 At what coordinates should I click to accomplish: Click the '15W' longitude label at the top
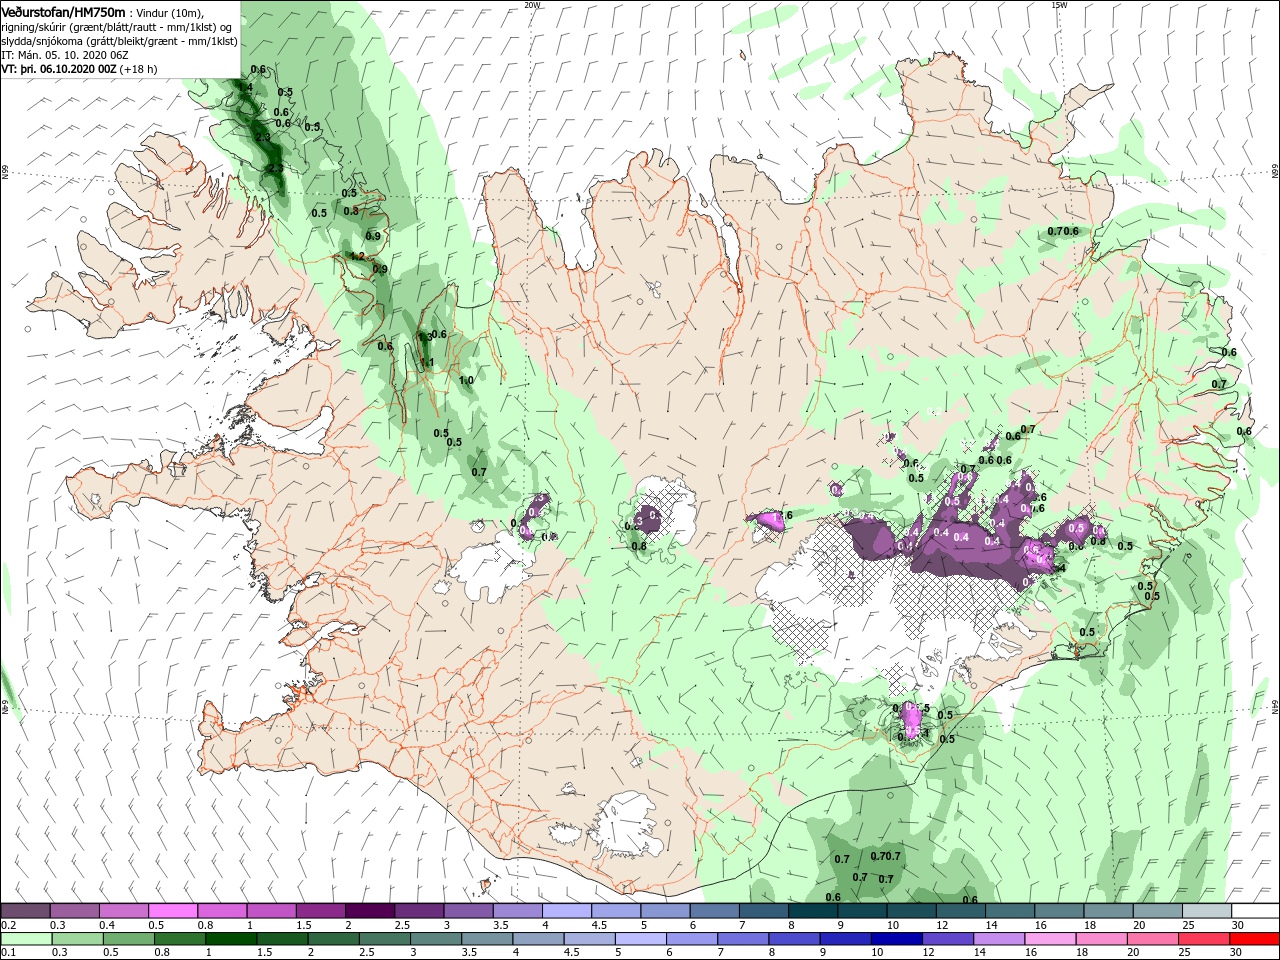1059,4
